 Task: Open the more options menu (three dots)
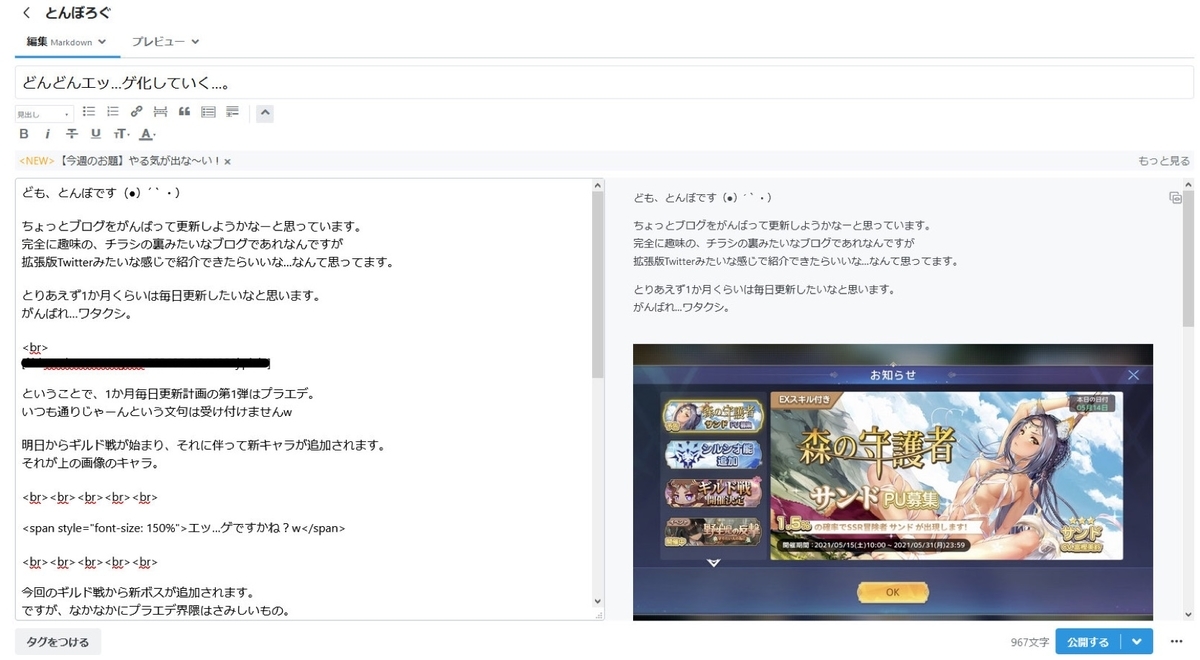[1176, 642]
